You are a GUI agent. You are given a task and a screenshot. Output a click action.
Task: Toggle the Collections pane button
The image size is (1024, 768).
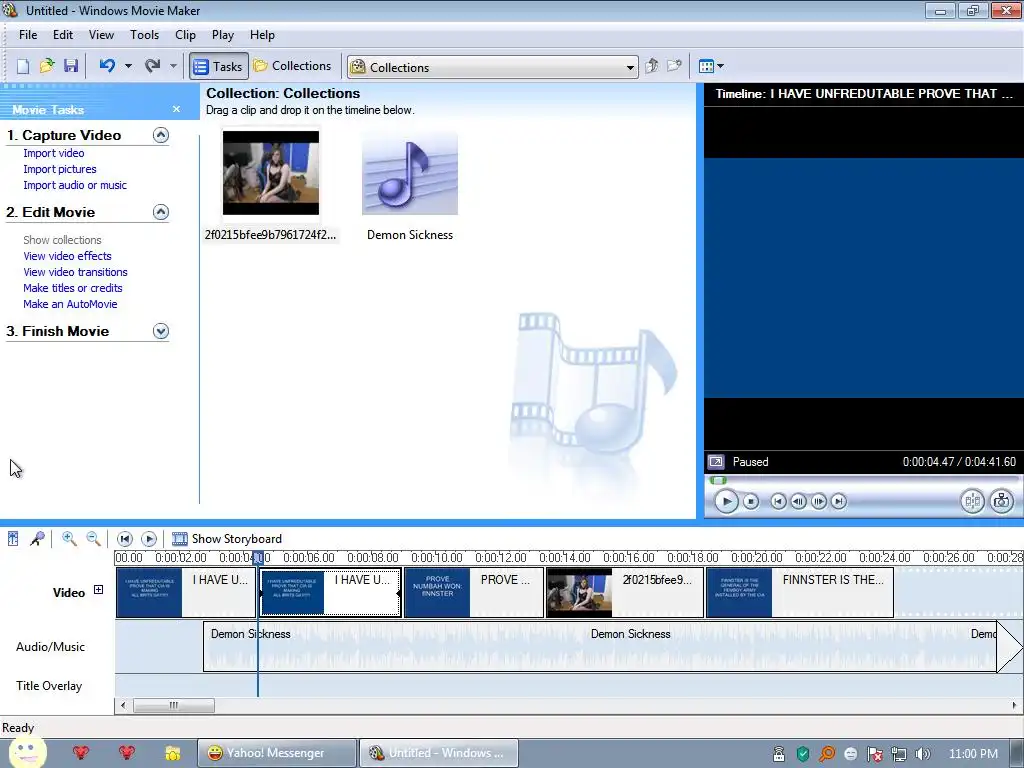click(293, 66)
